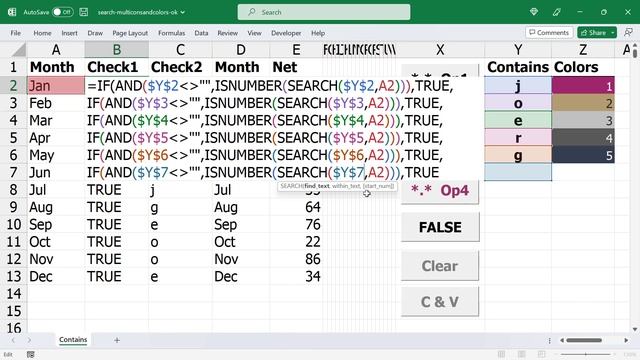Click the Microsoft 365 diamond icon
The height and width of the screenshot is (360, 640).
533,12
